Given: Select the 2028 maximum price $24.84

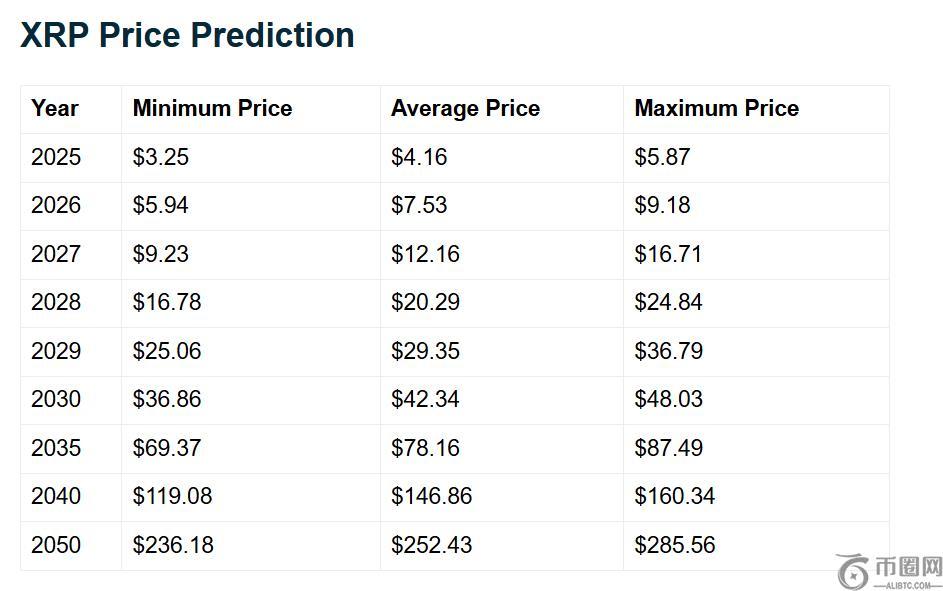Looking at the screenshot, I should (x=668, y=302).
